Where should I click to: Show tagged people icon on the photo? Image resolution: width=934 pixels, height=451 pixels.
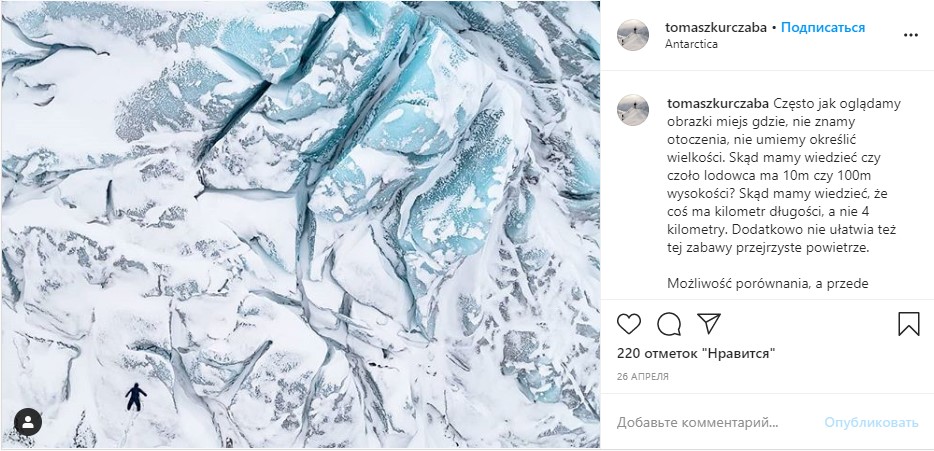pyautogui.click(x=28, y=421)
